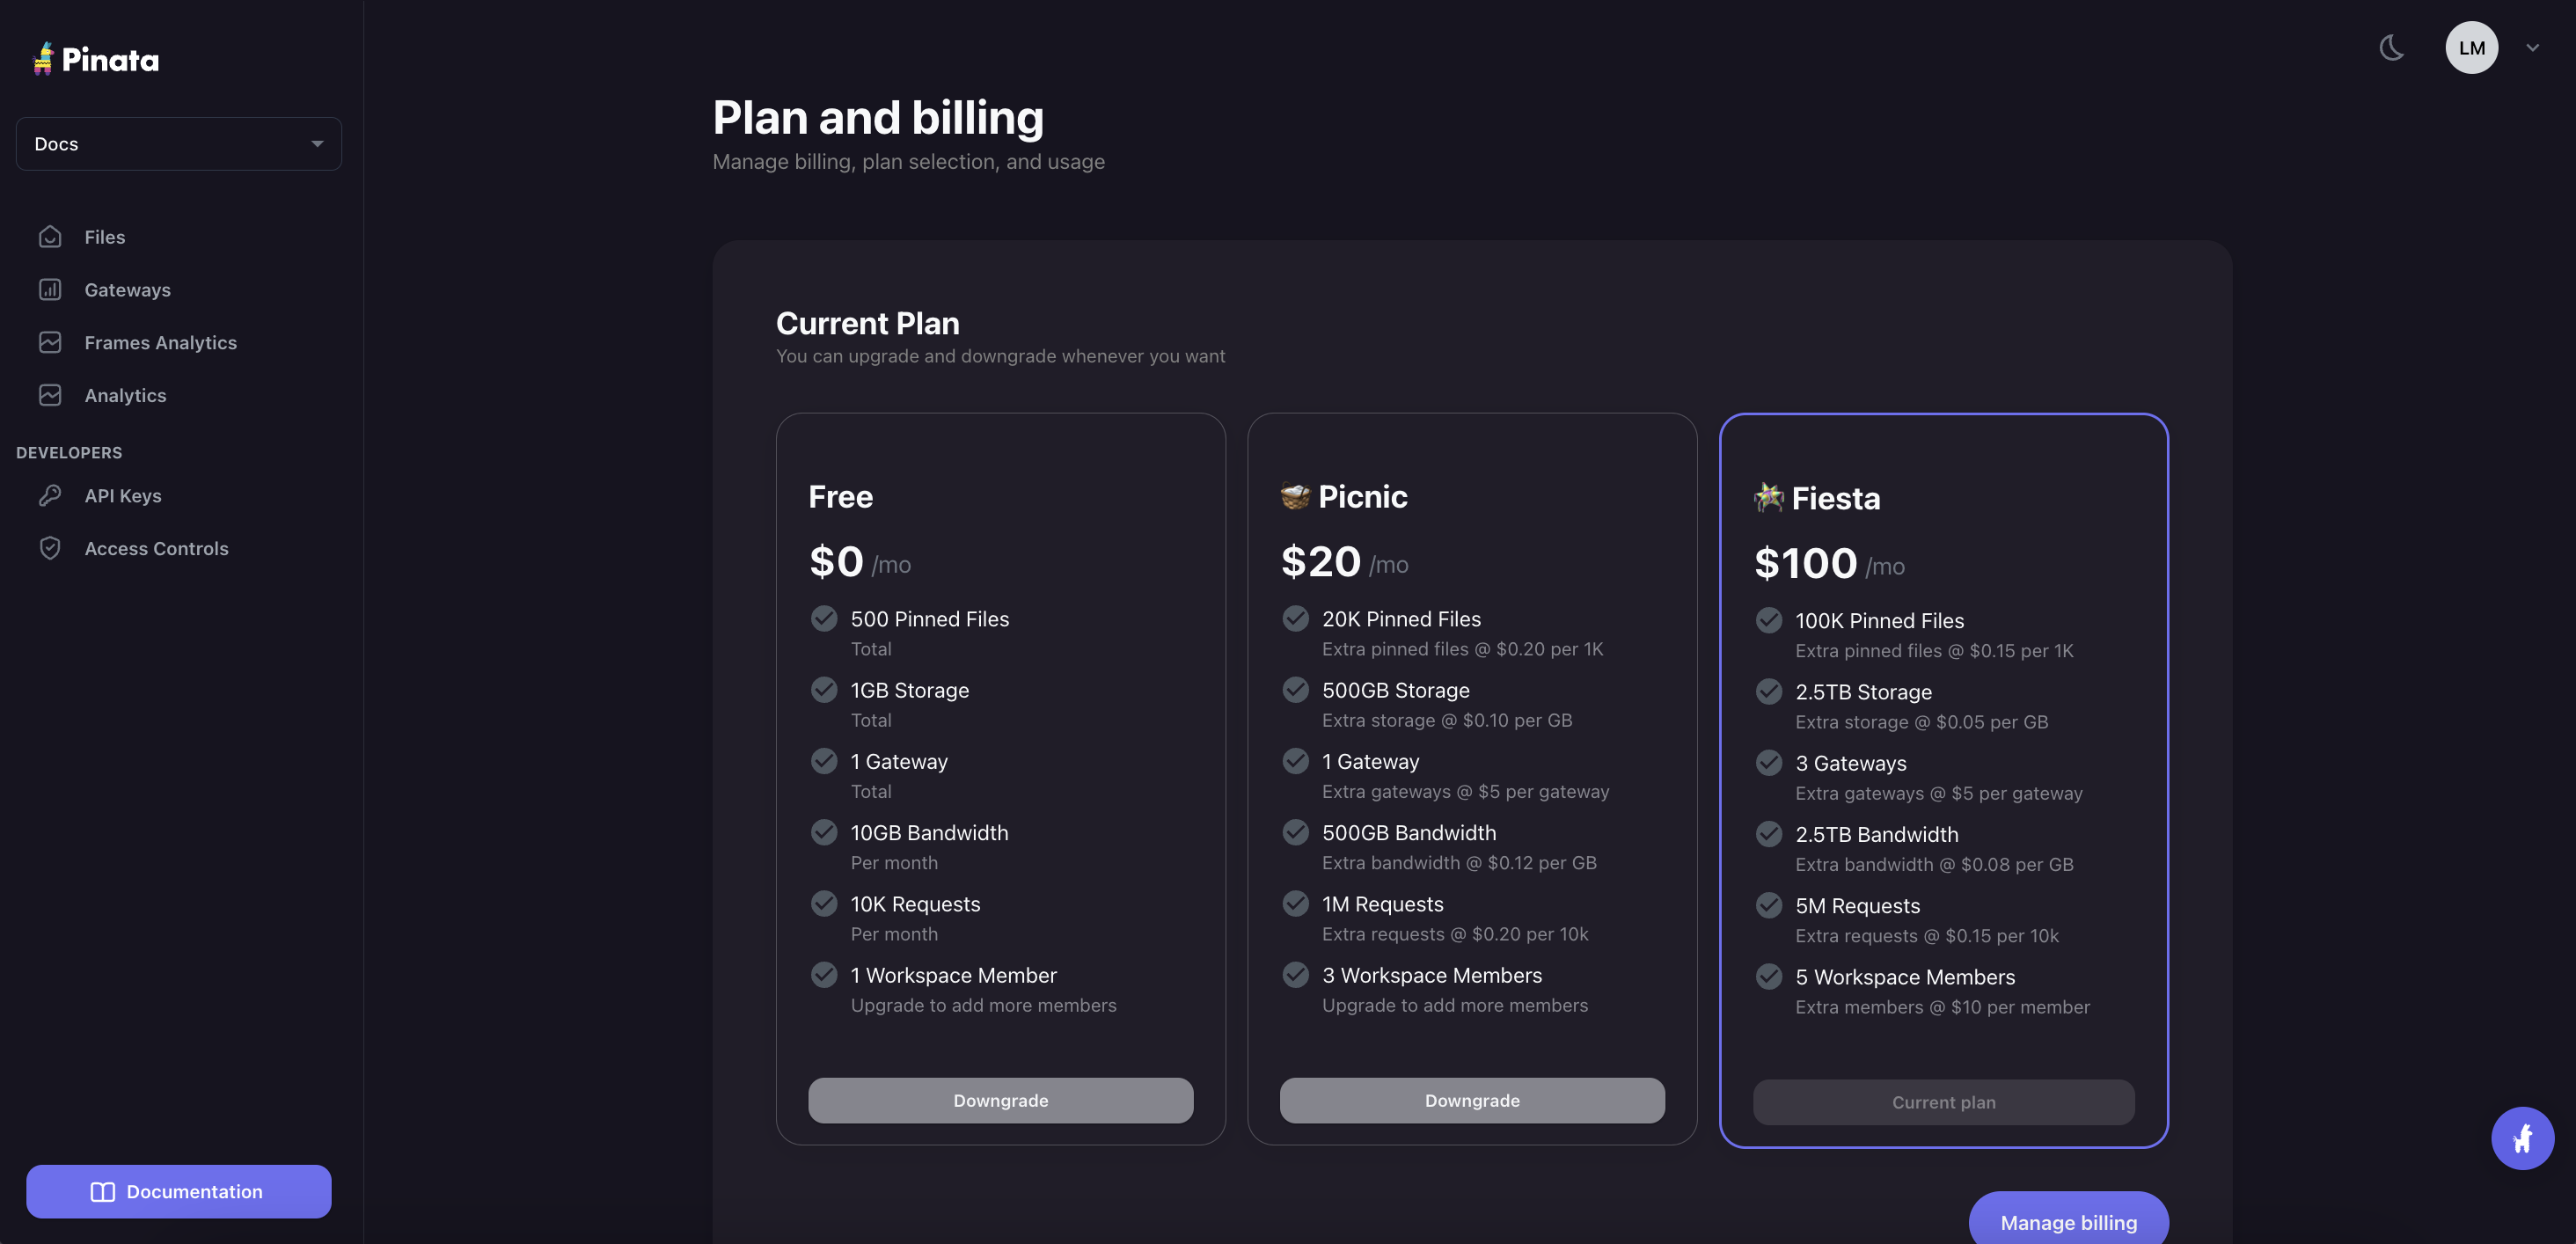Select the Files icon in sidebar
The width and height of the screenshot is (2576, 1244).
point(51,236)
